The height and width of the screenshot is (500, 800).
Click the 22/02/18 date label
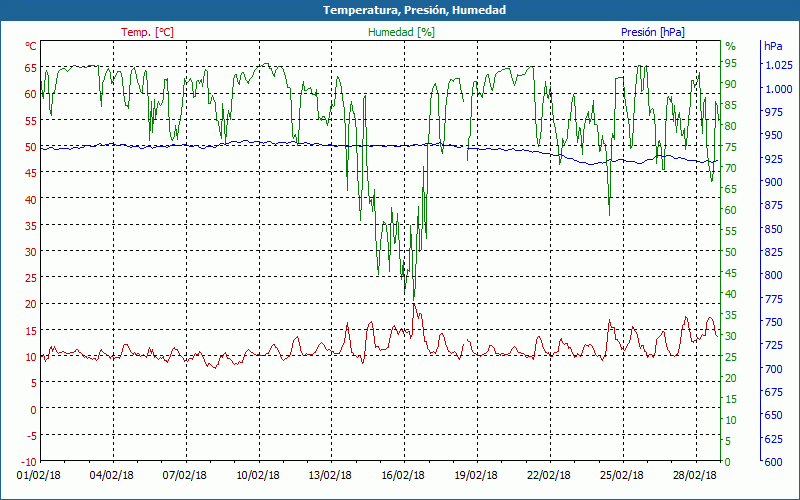551,476
